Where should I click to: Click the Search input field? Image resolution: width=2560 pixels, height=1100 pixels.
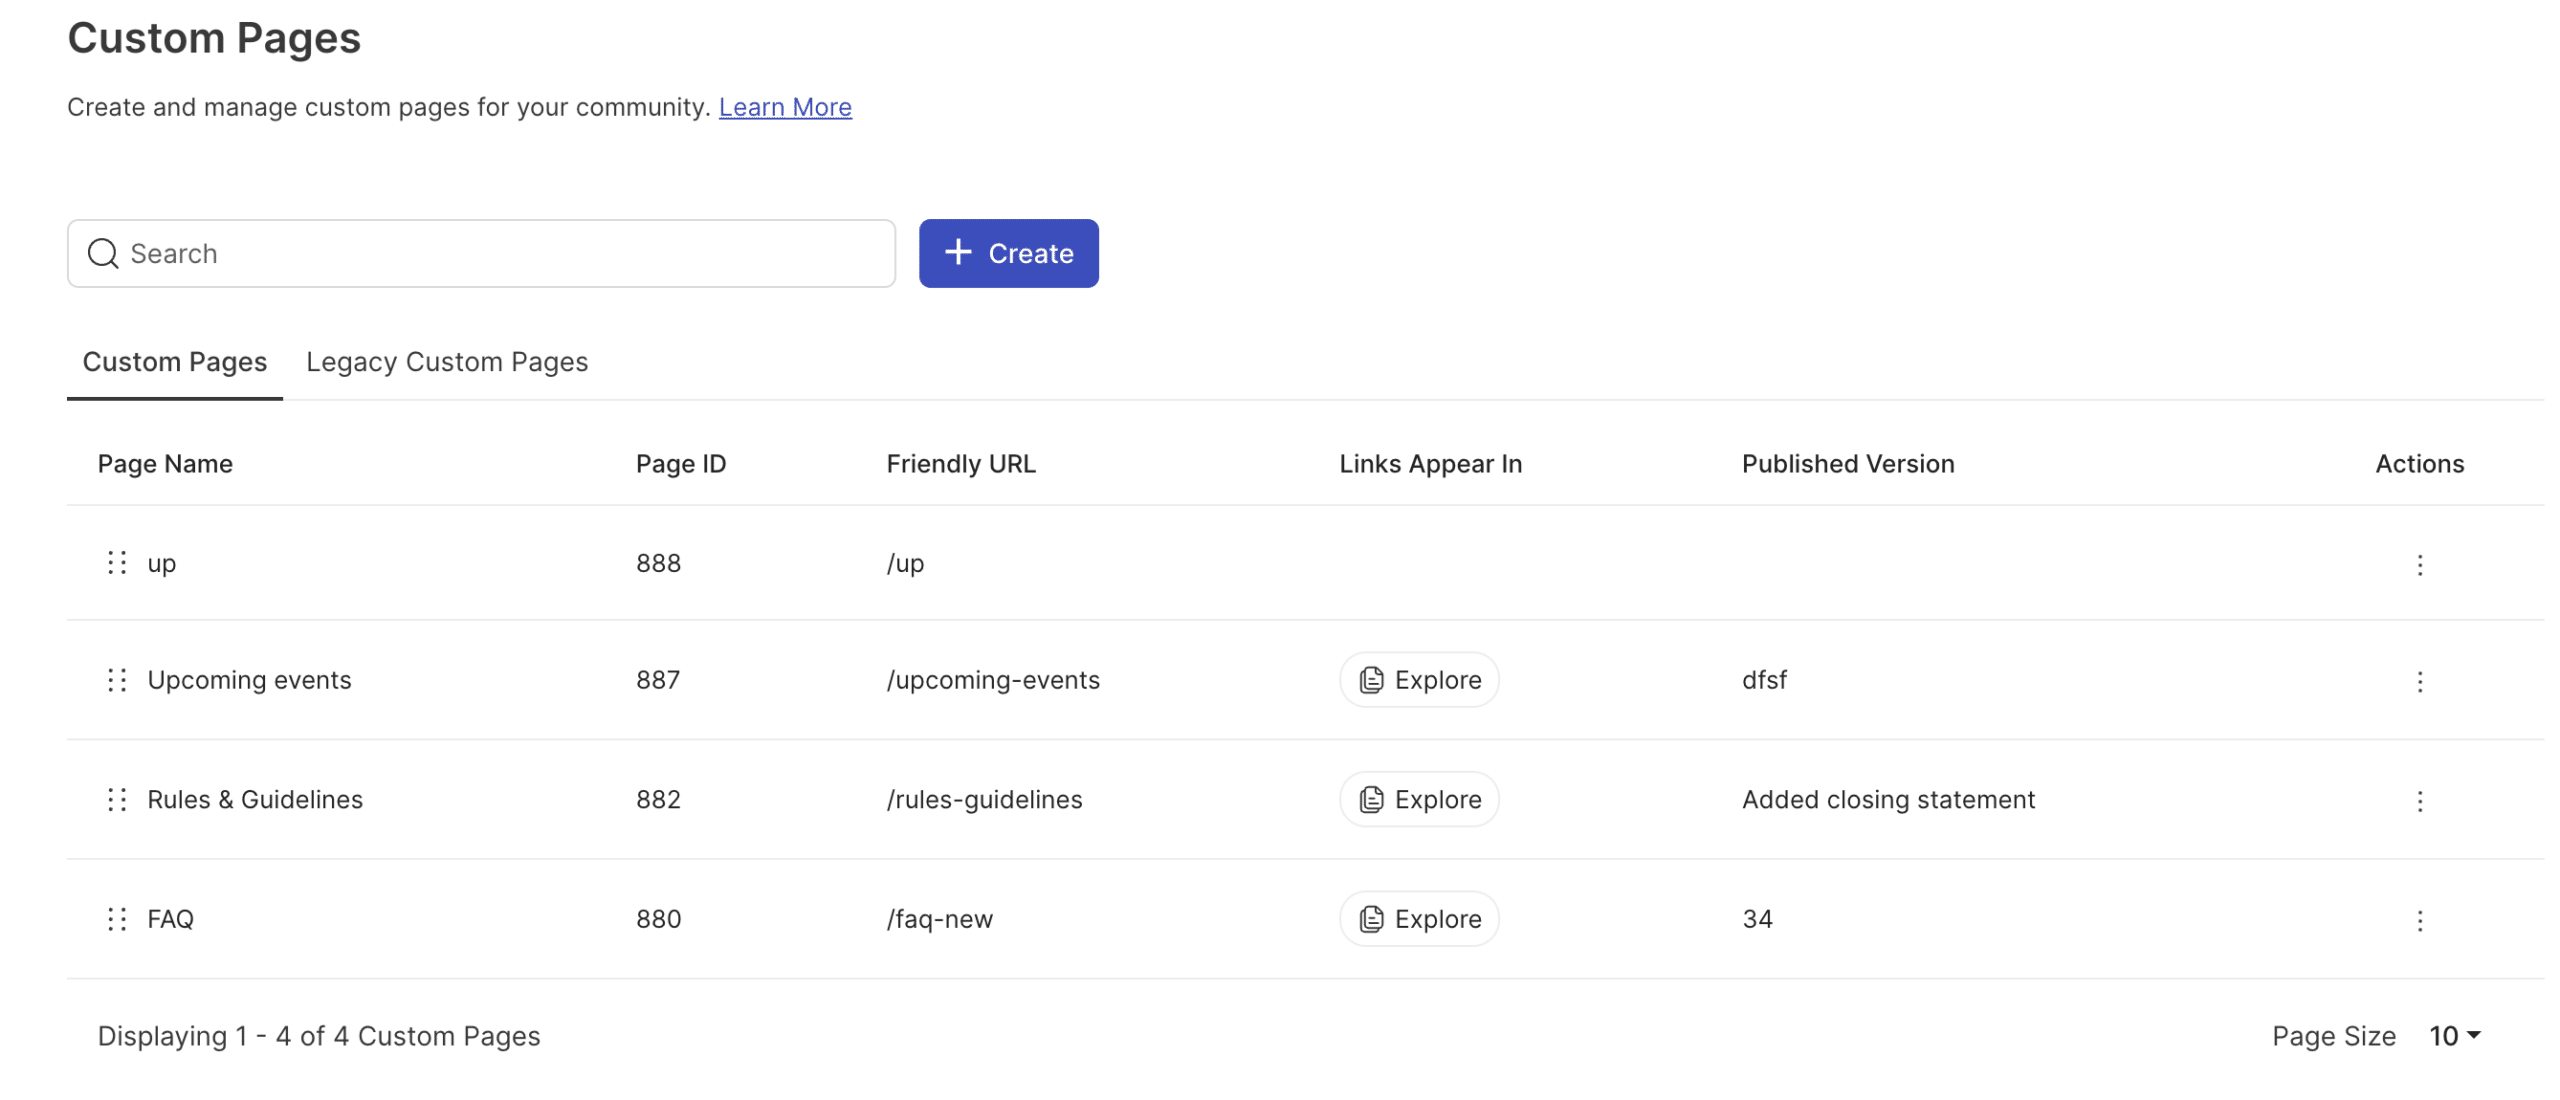(500, 254)
